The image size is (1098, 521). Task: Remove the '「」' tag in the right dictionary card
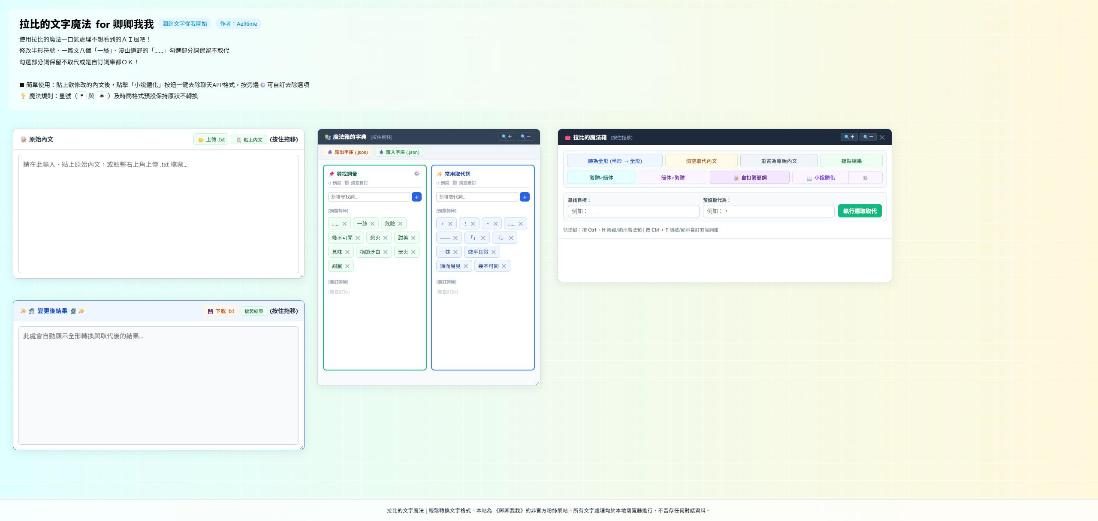482,238
